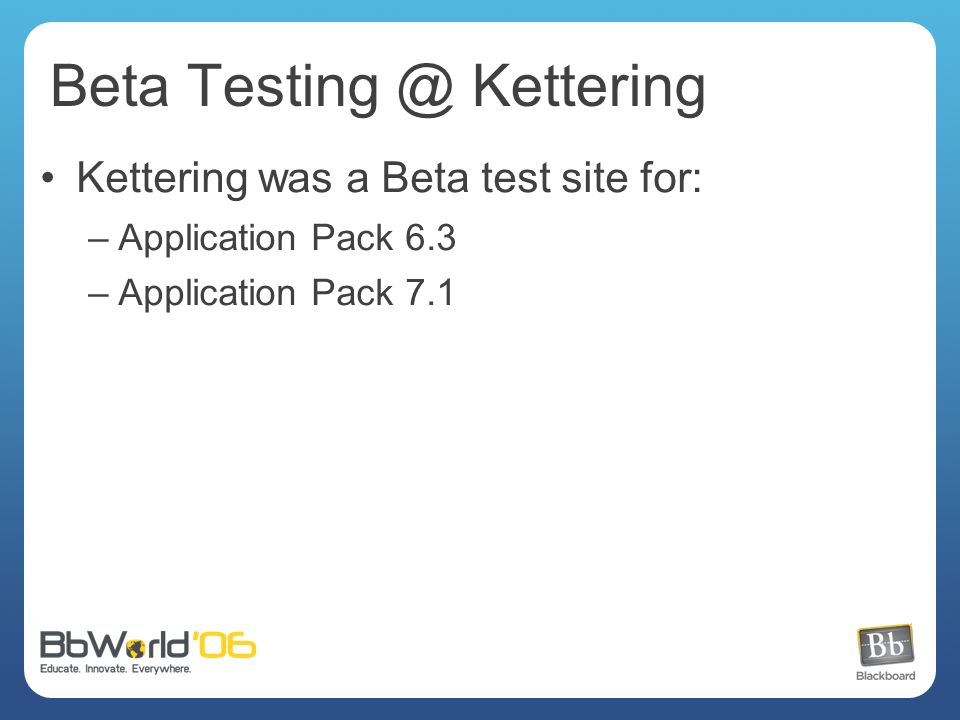The width and height of the screenshot is (960, 720).
Task: Select the line Kettering was a Beta test site
Action: (x=389, y=178)
